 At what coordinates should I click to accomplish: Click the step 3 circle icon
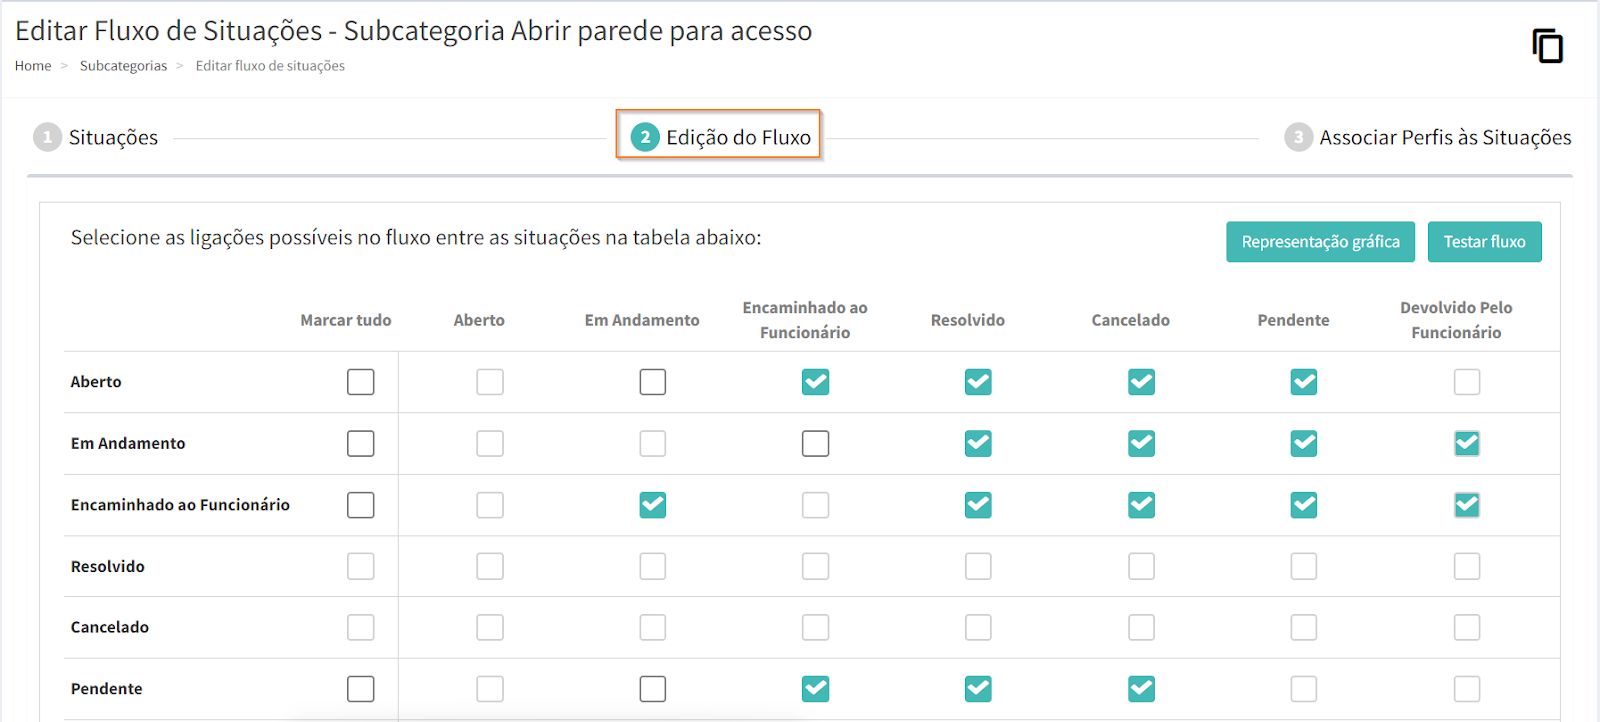pyautogui.click(x=1298, y=137)
